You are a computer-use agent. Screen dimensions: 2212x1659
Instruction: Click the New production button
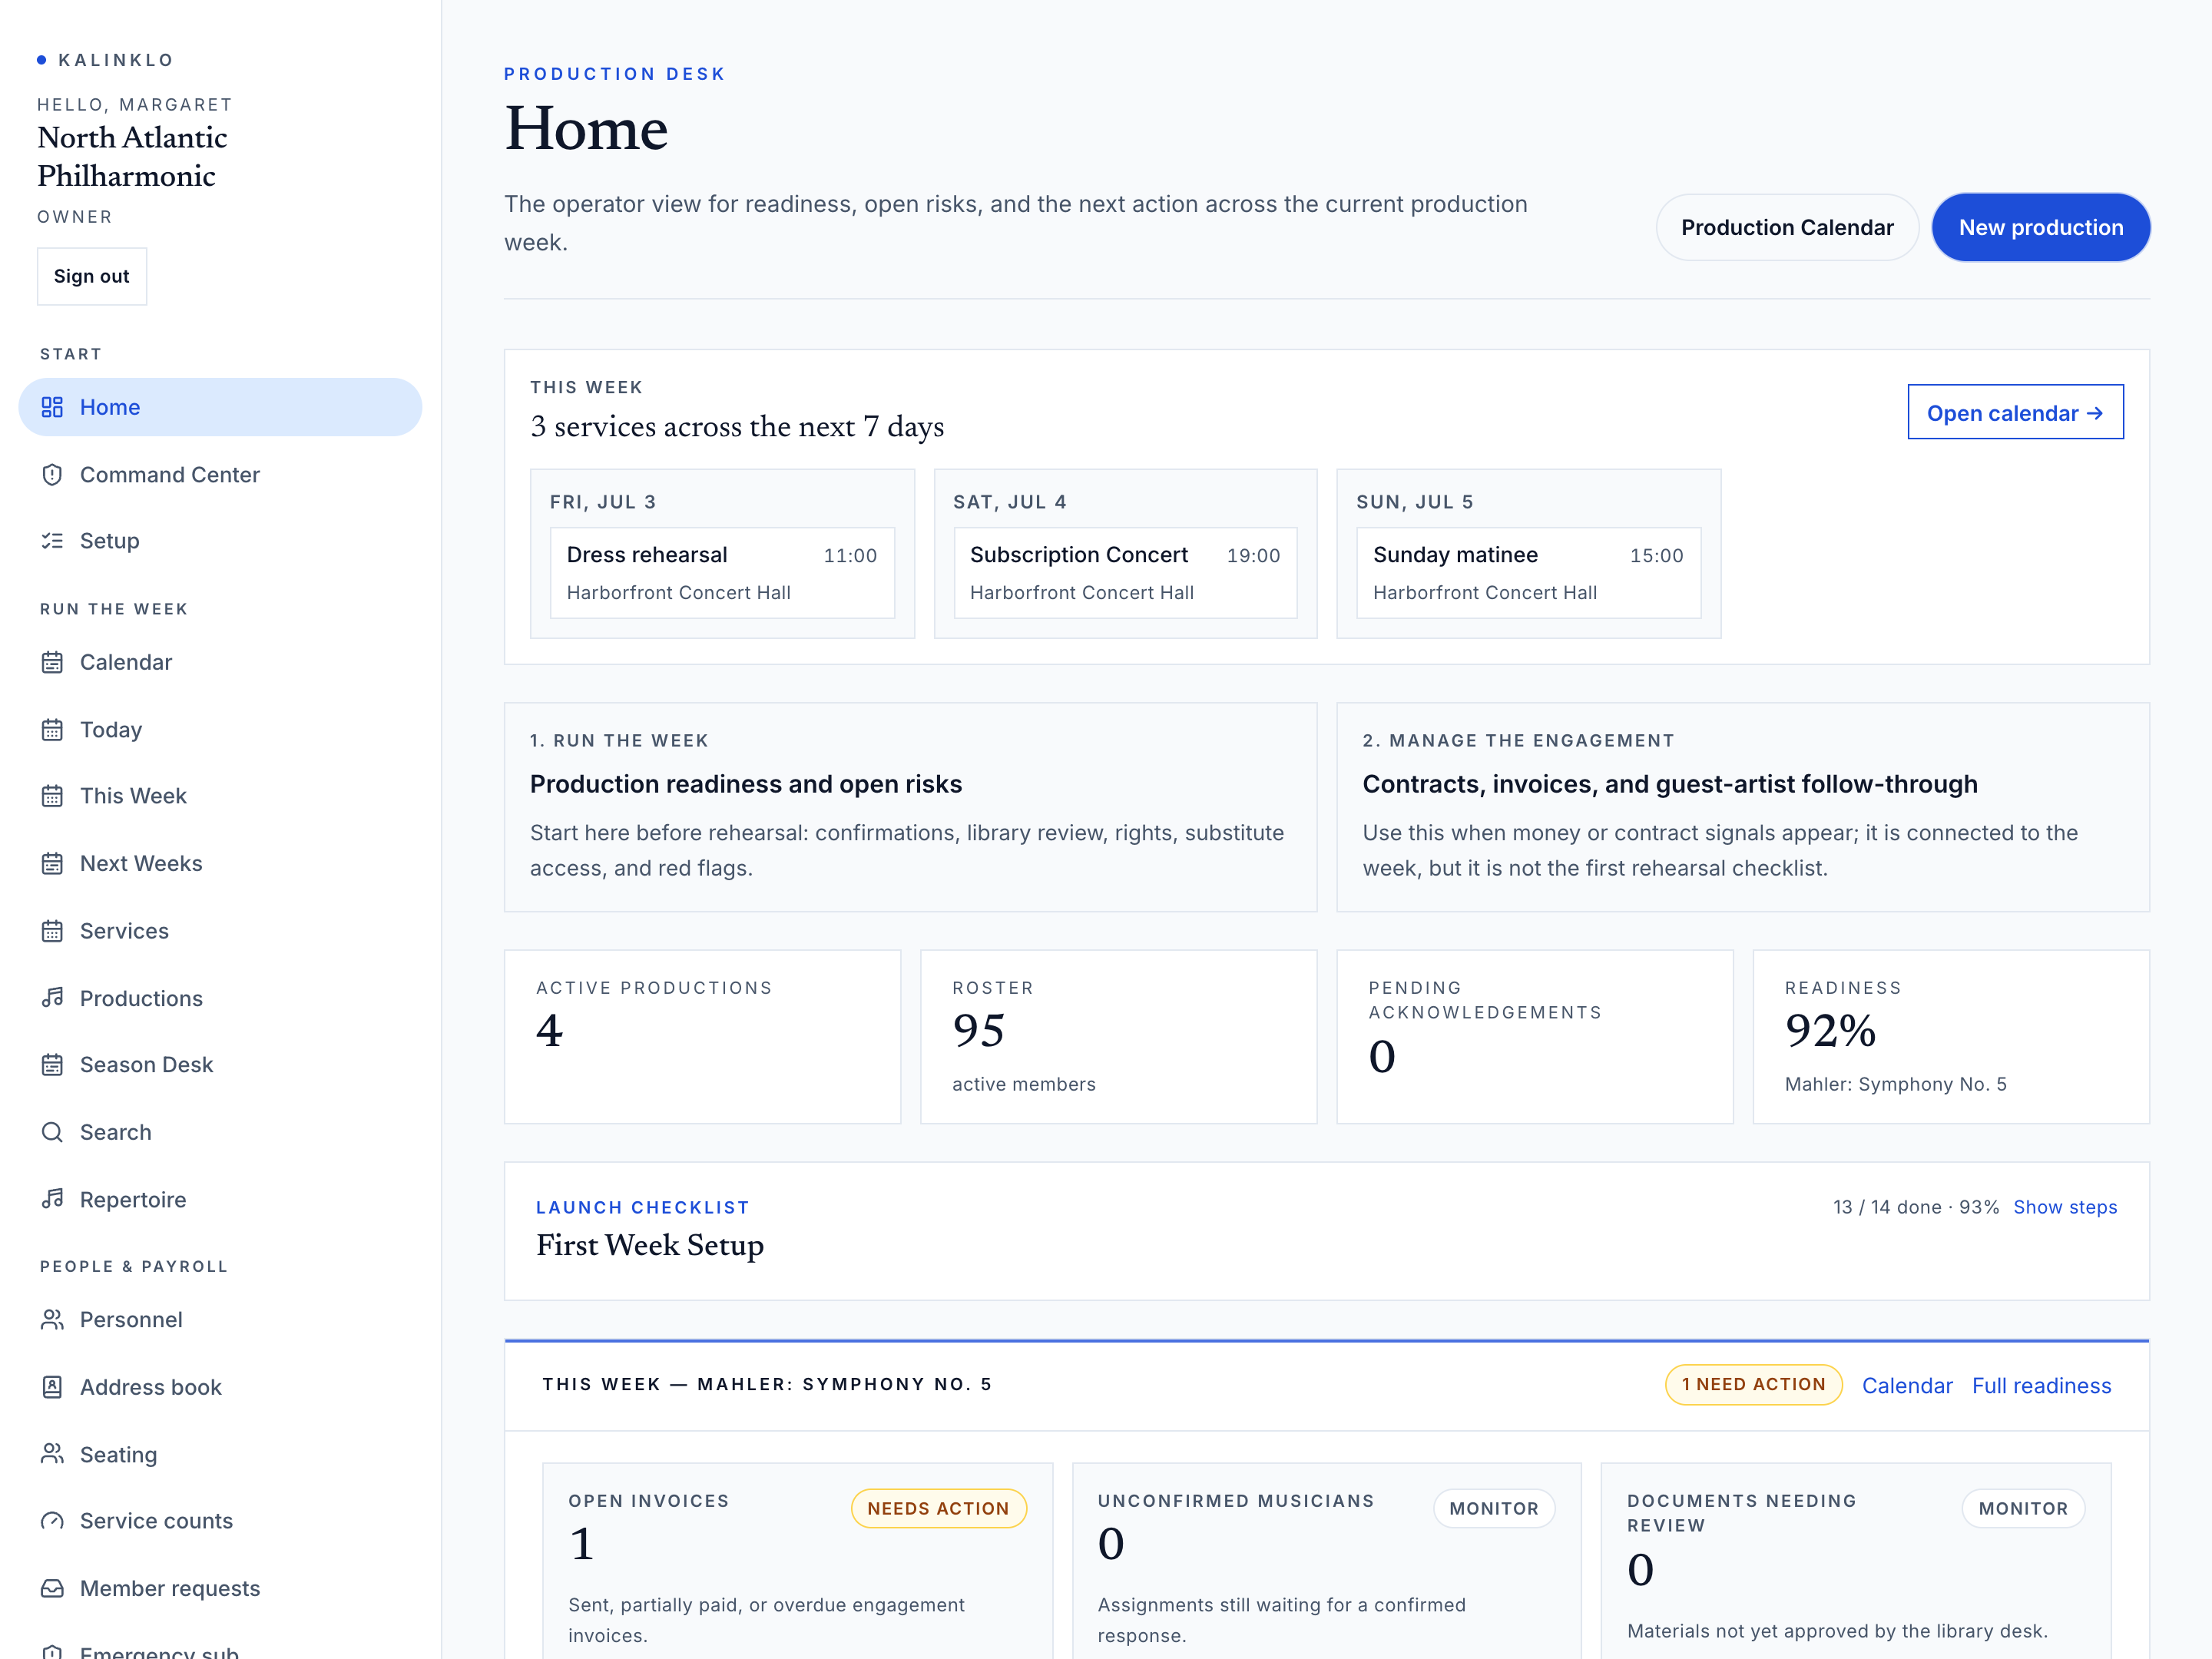click(2040, 227)
